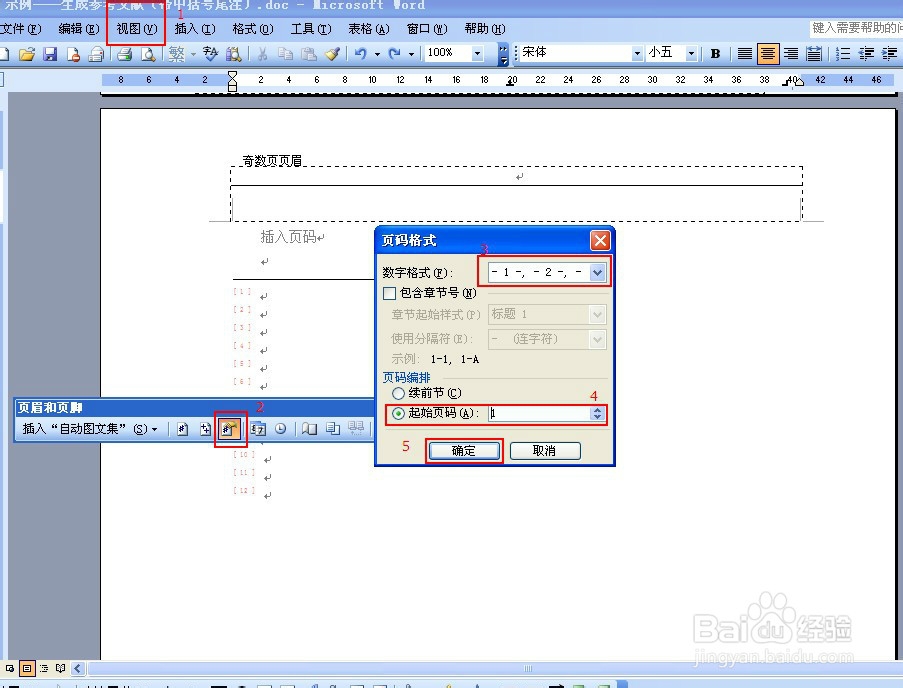This screenshot has width=903, height=688.
Task: Open the 视图 menu
Action: (x=136, y=29)
